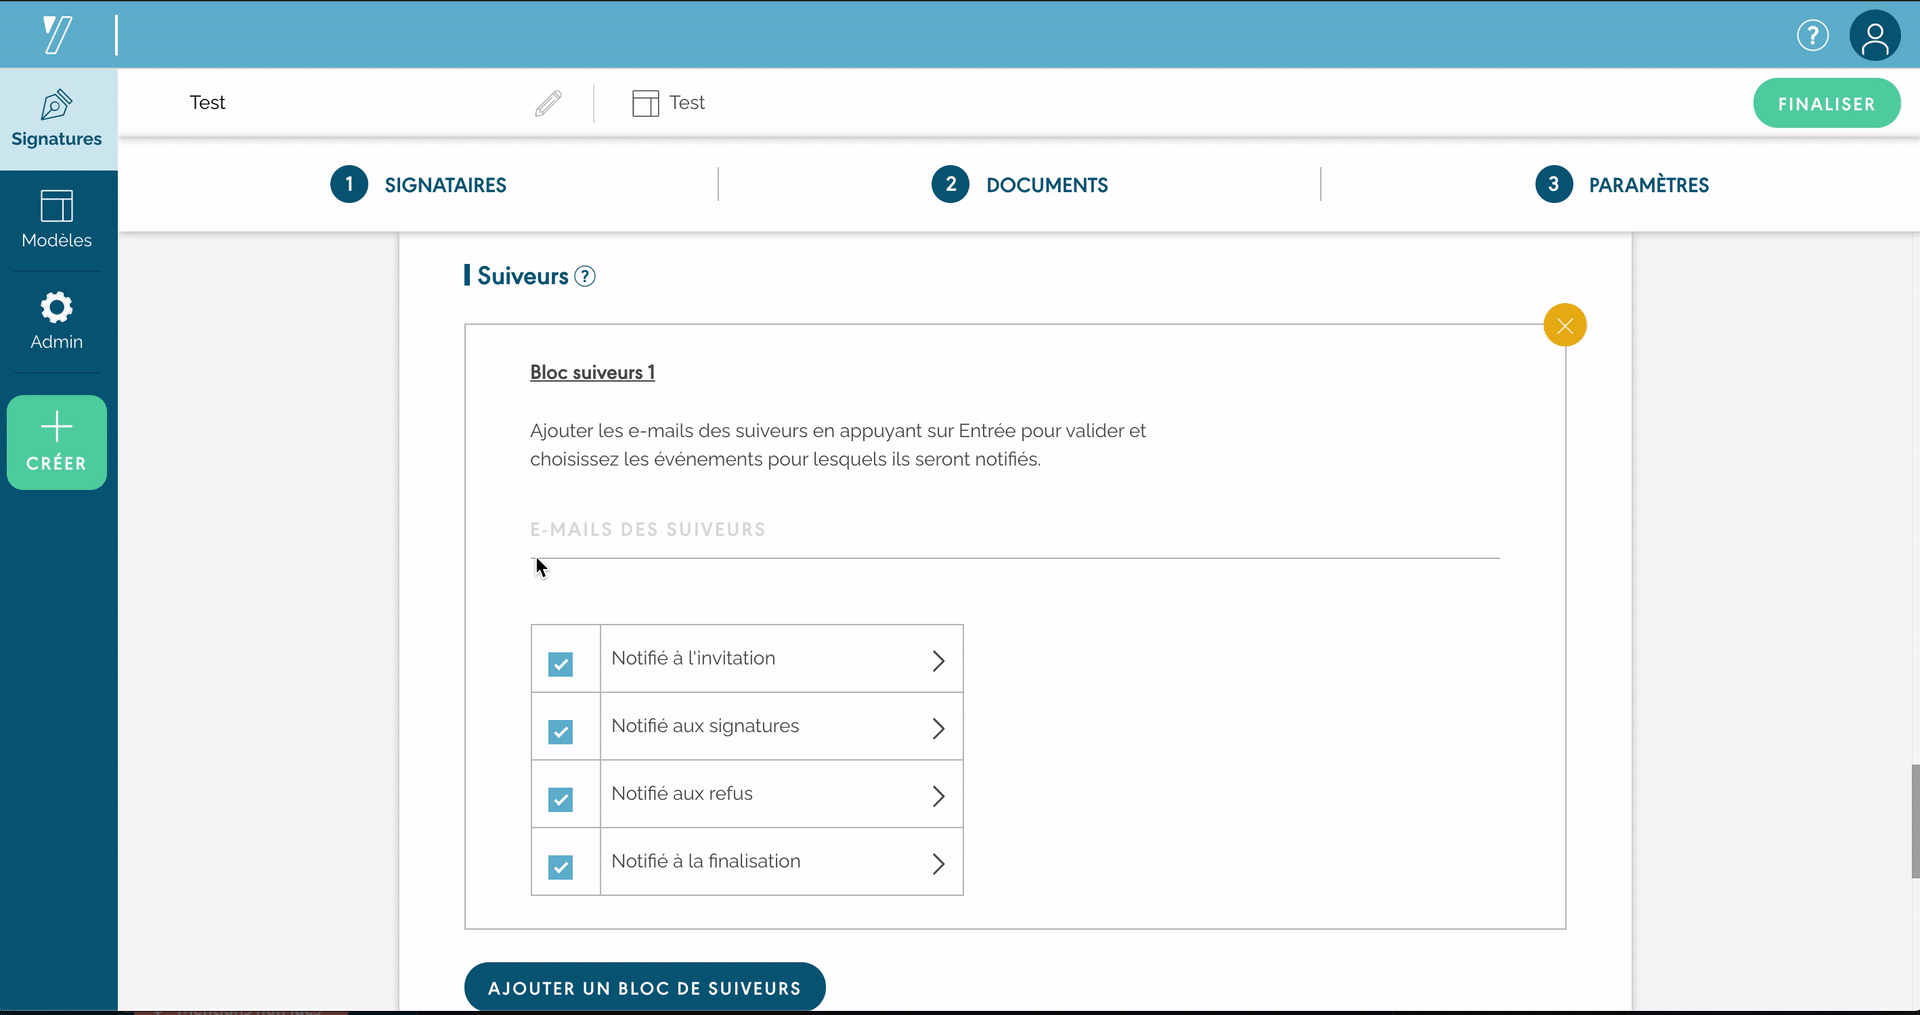Open Signatures in the sidebar
This screenshot has width=1920, height=1015.
tap(57, 119)
